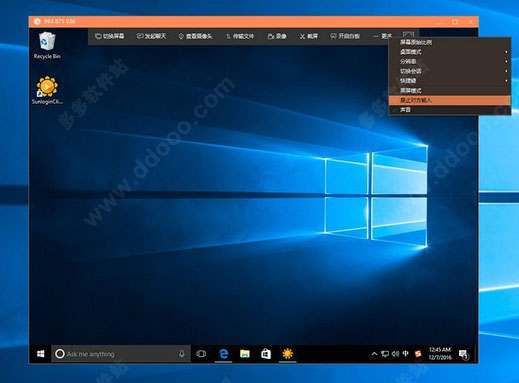Expand the 分辨率 resolution submenu

pyautogui.click(x=450, y=62)
